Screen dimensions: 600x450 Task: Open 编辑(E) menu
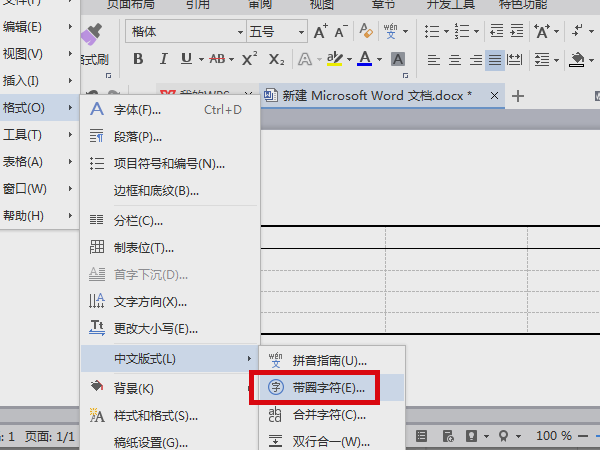point(39,27)
